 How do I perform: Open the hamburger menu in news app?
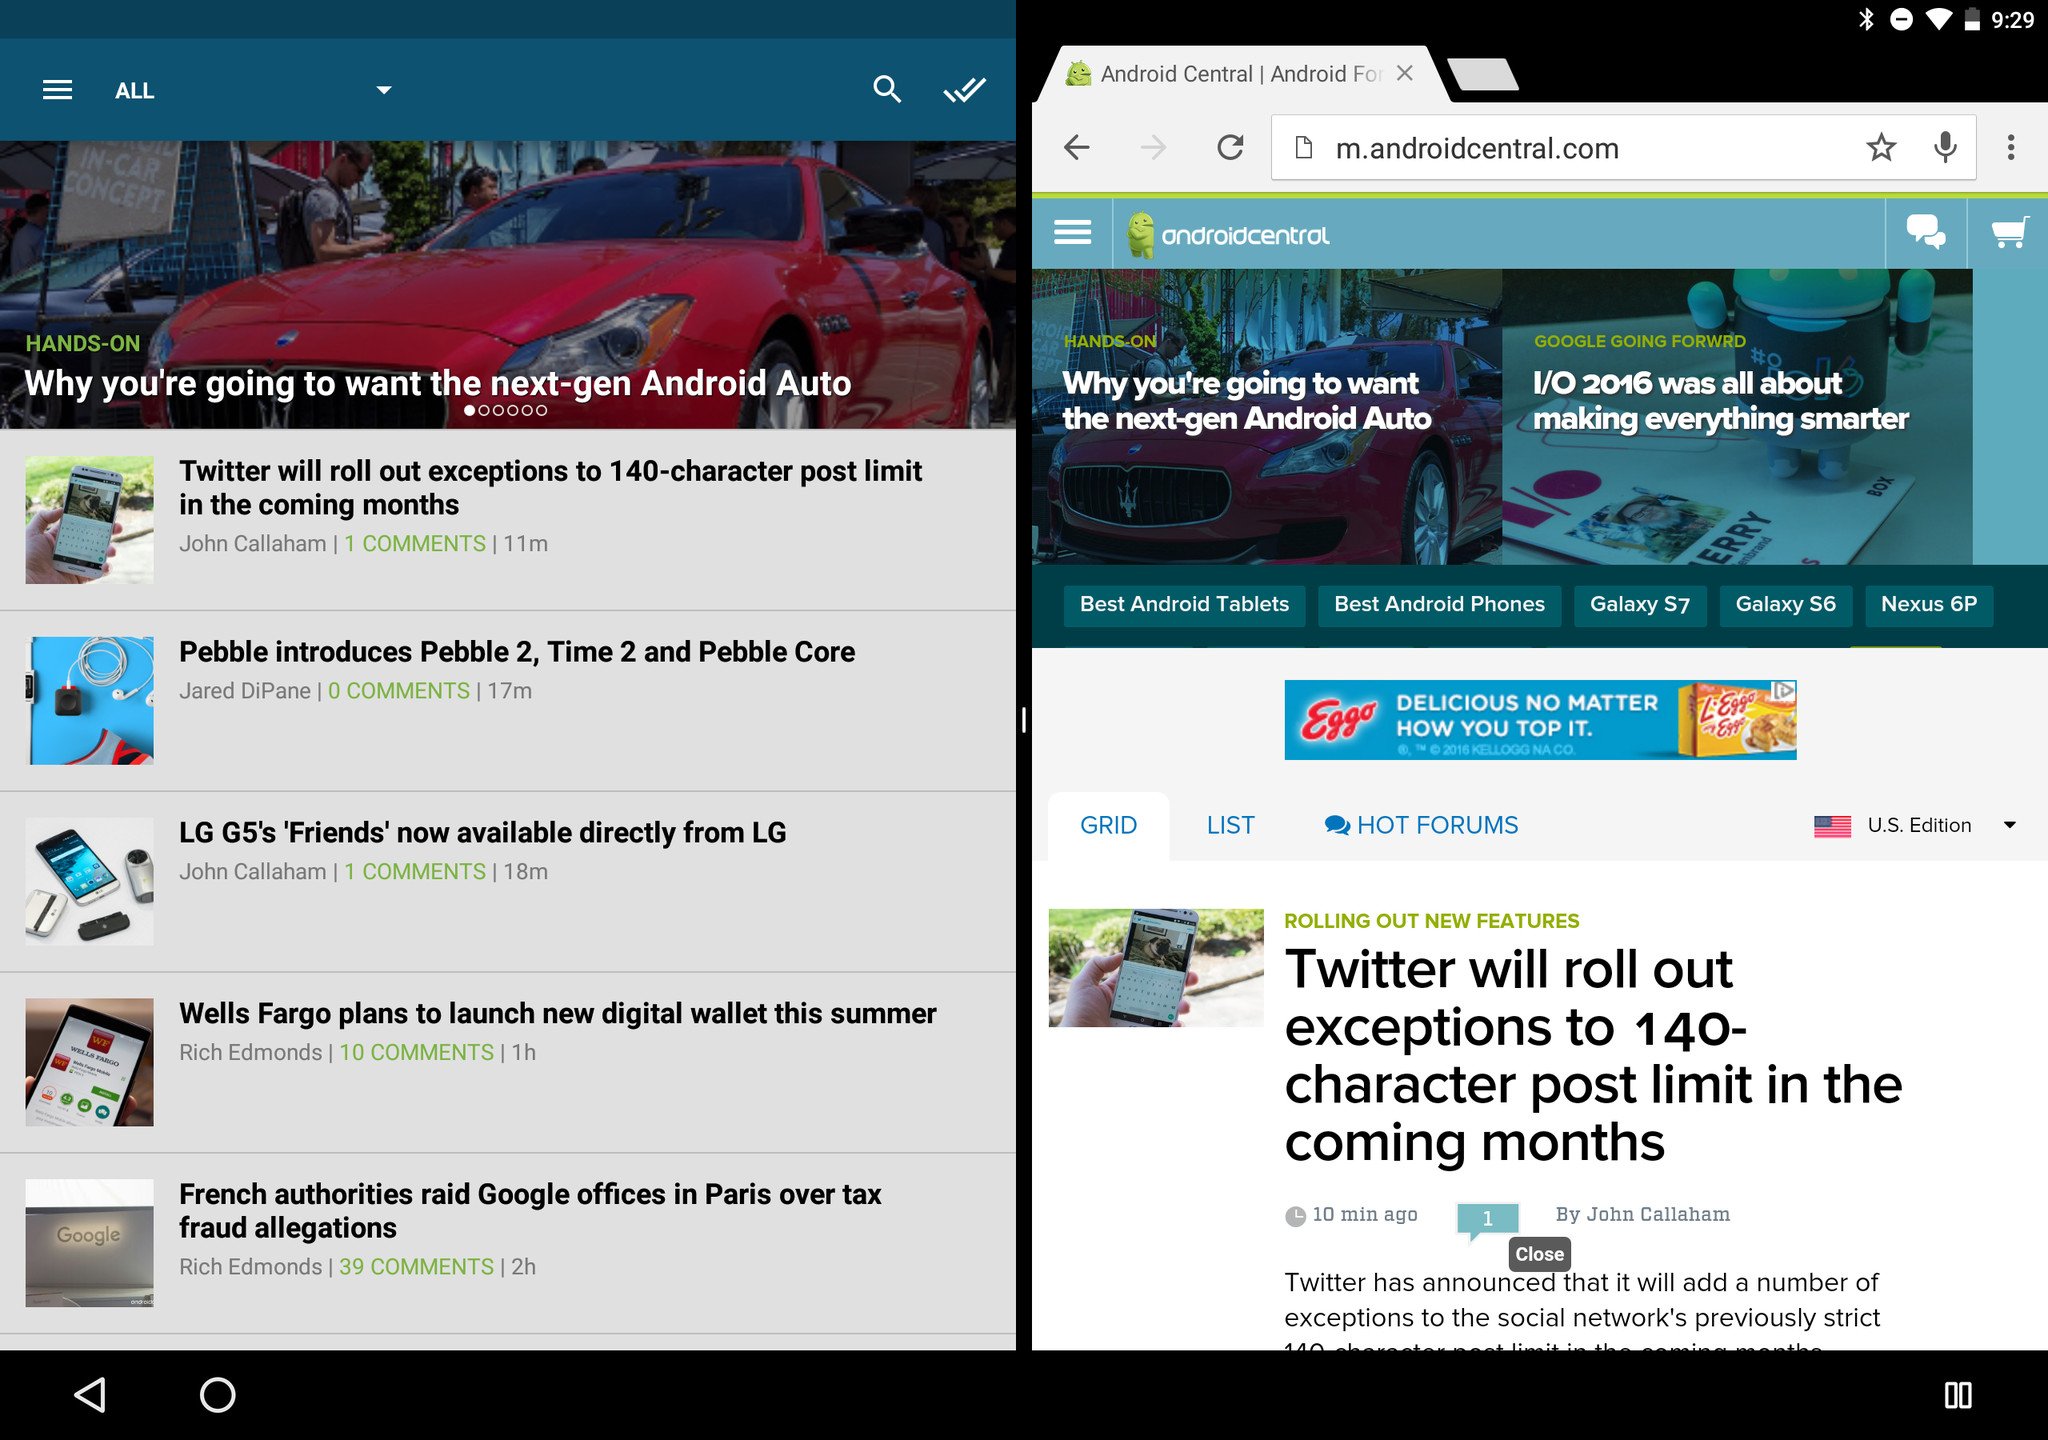(57, 90)
